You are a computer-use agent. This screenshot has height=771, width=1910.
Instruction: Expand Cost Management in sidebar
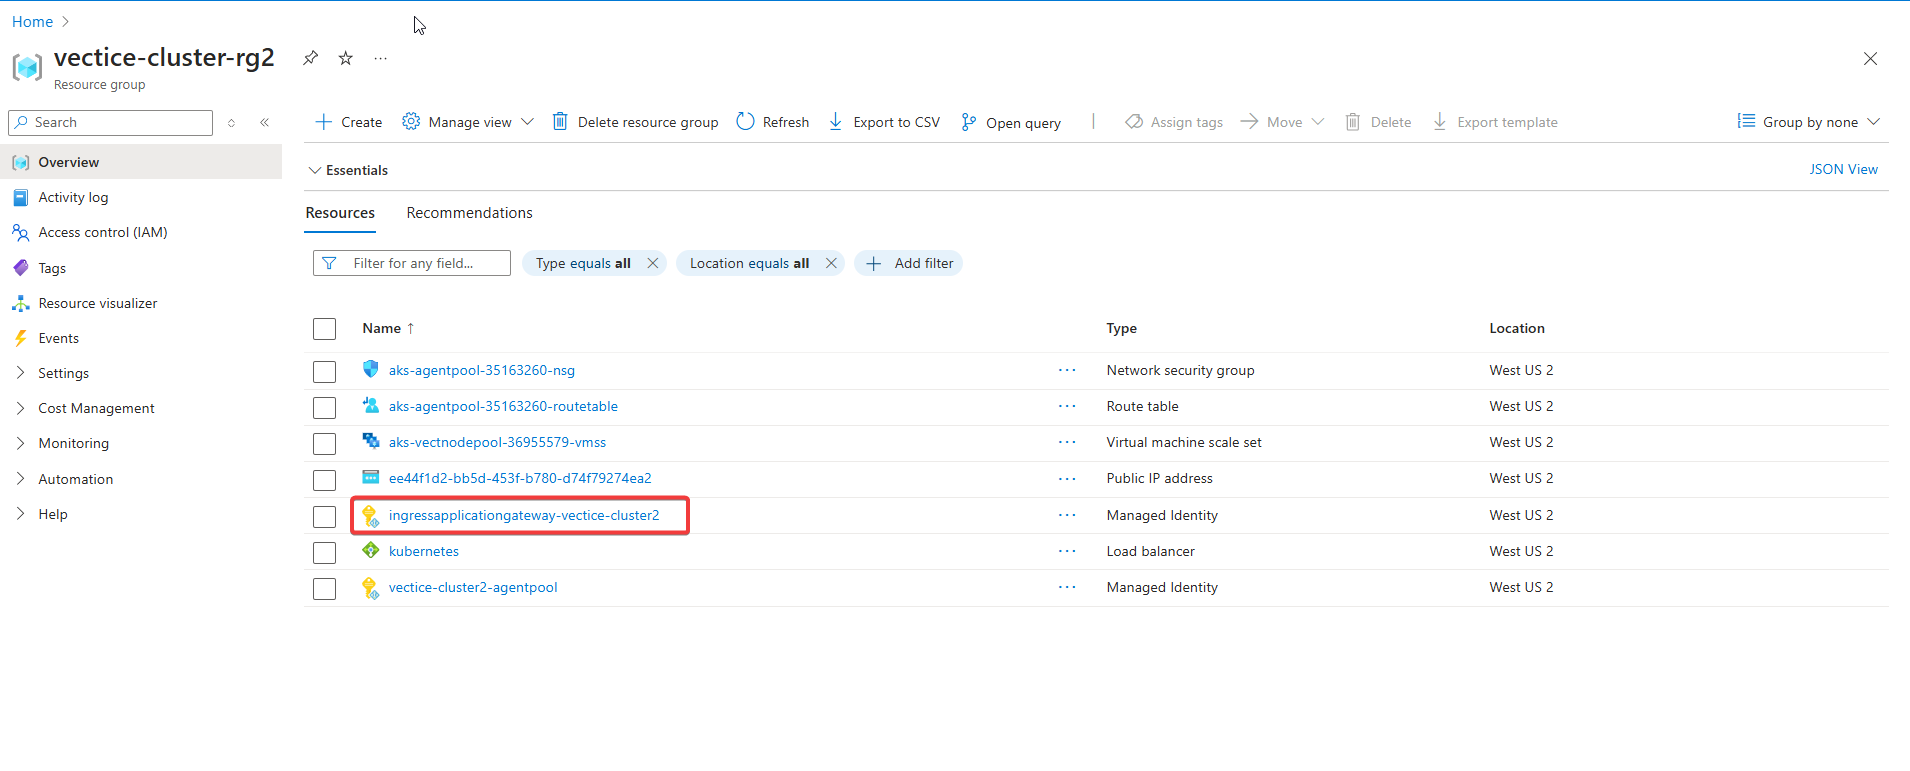[x=96, y=408]
